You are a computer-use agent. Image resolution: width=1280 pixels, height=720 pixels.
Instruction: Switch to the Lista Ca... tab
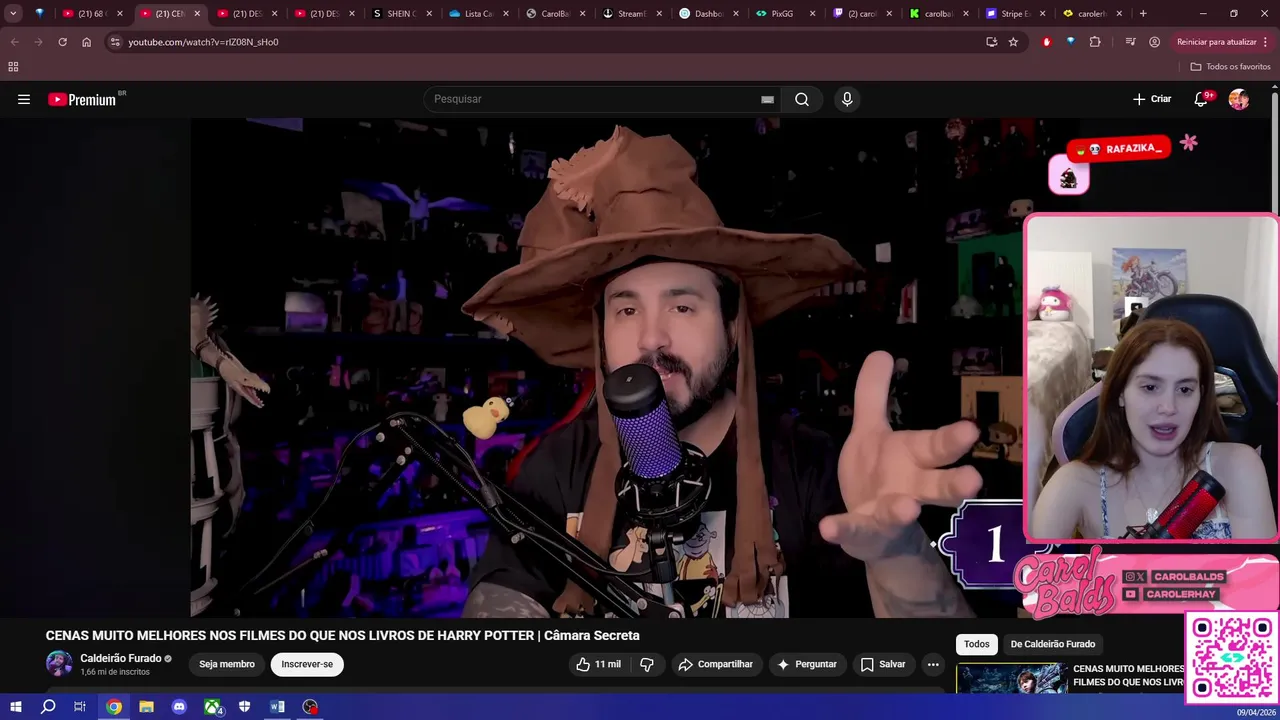click(x=478, y=14)
